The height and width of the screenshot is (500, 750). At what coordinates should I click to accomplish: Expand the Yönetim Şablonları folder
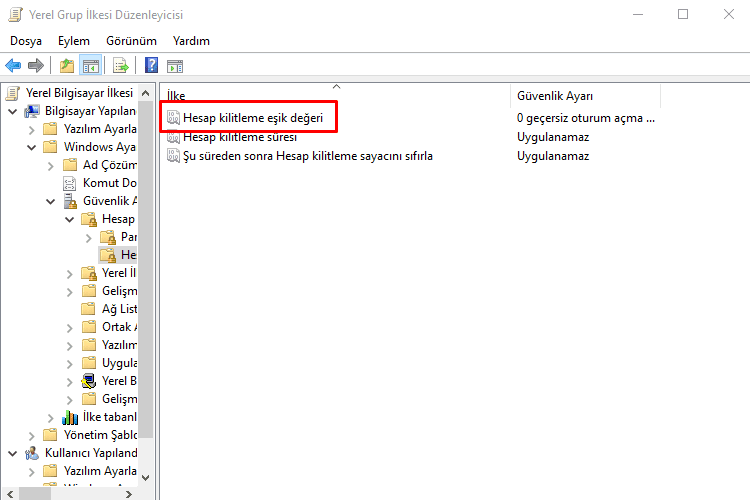(32, 435)
